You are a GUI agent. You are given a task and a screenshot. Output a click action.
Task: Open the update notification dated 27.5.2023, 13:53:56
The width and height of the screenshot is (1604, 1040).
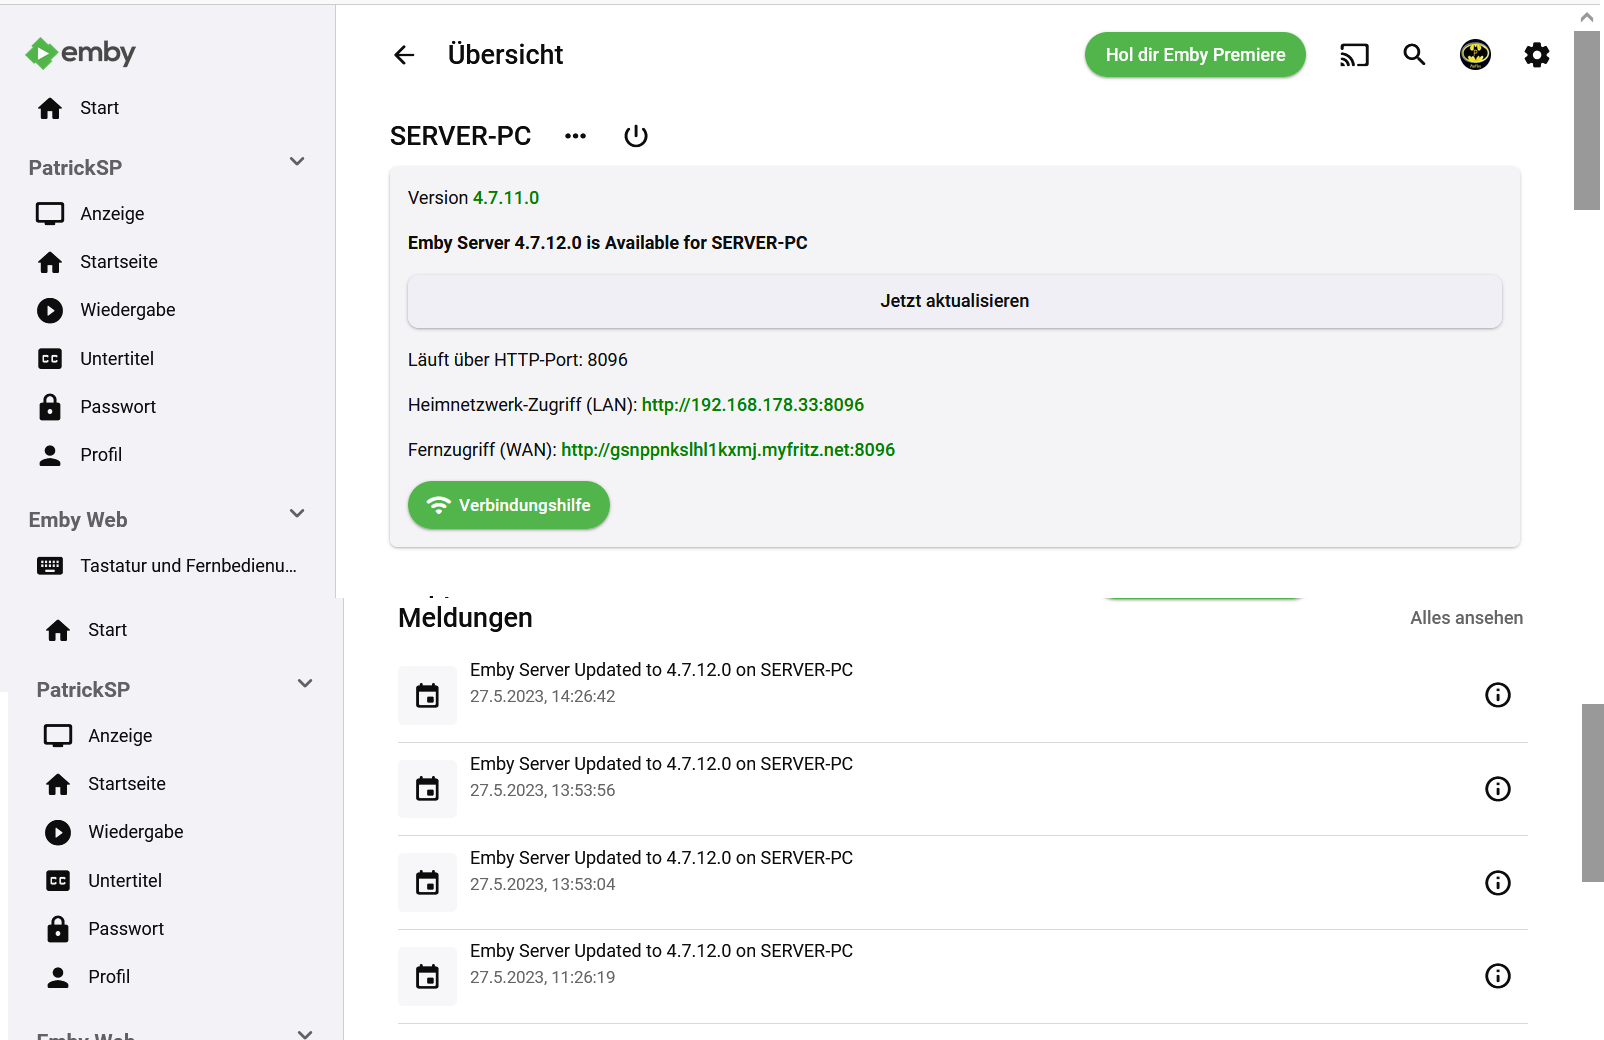coord(962,789)
